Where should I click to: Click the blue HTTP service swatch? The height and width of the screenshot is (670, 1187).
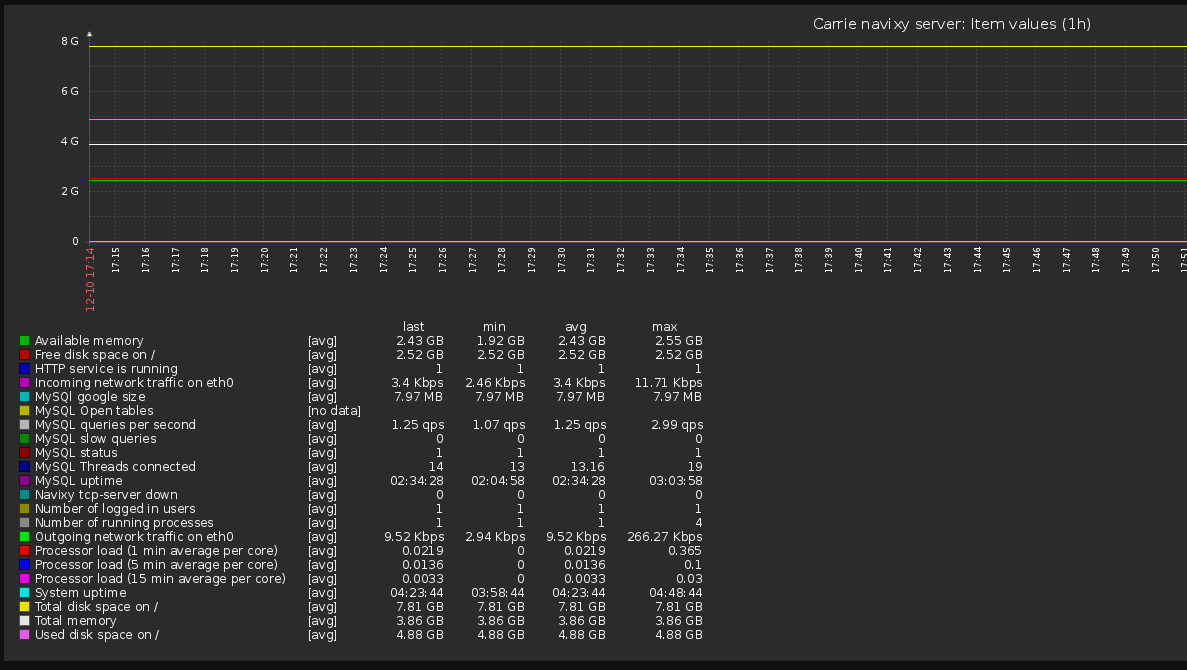[24, 369]
